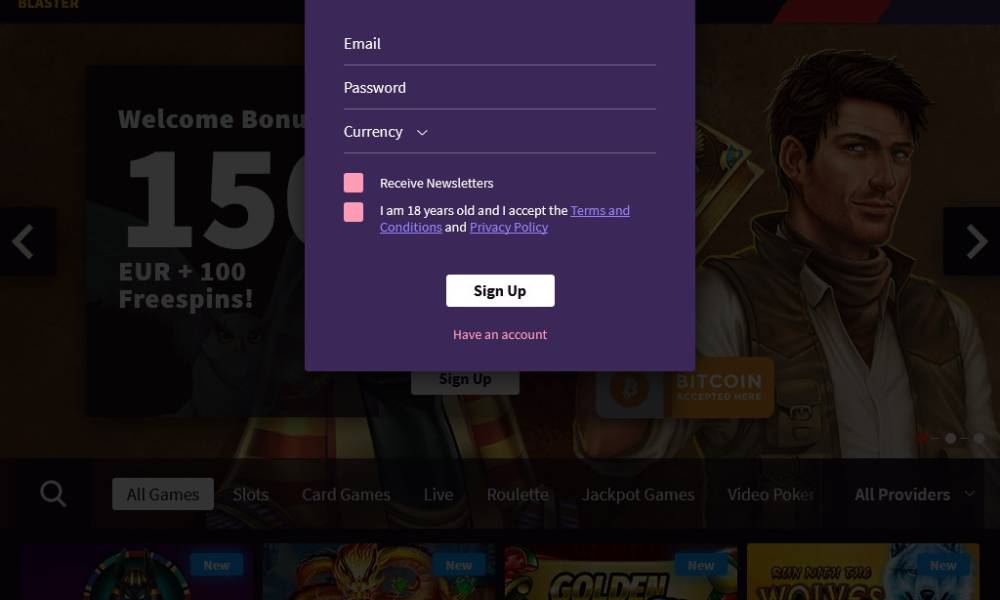Open the Privacy Policy link
The width and height of the screenshot is (1000, 600).
point(509,227)
